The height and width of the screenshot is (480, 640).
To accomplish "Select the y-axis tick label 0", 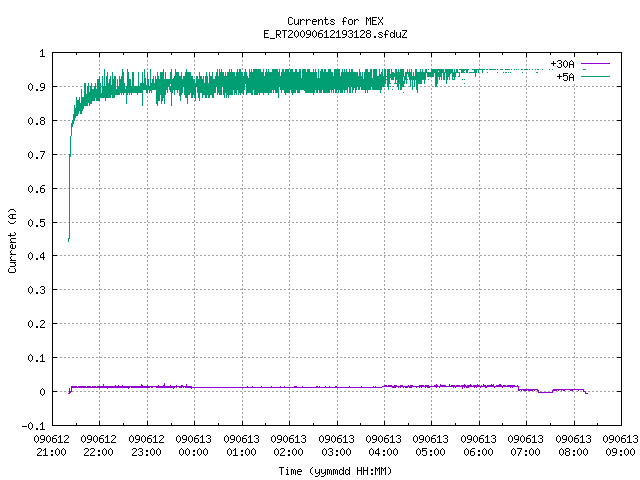I will point(42,392).
